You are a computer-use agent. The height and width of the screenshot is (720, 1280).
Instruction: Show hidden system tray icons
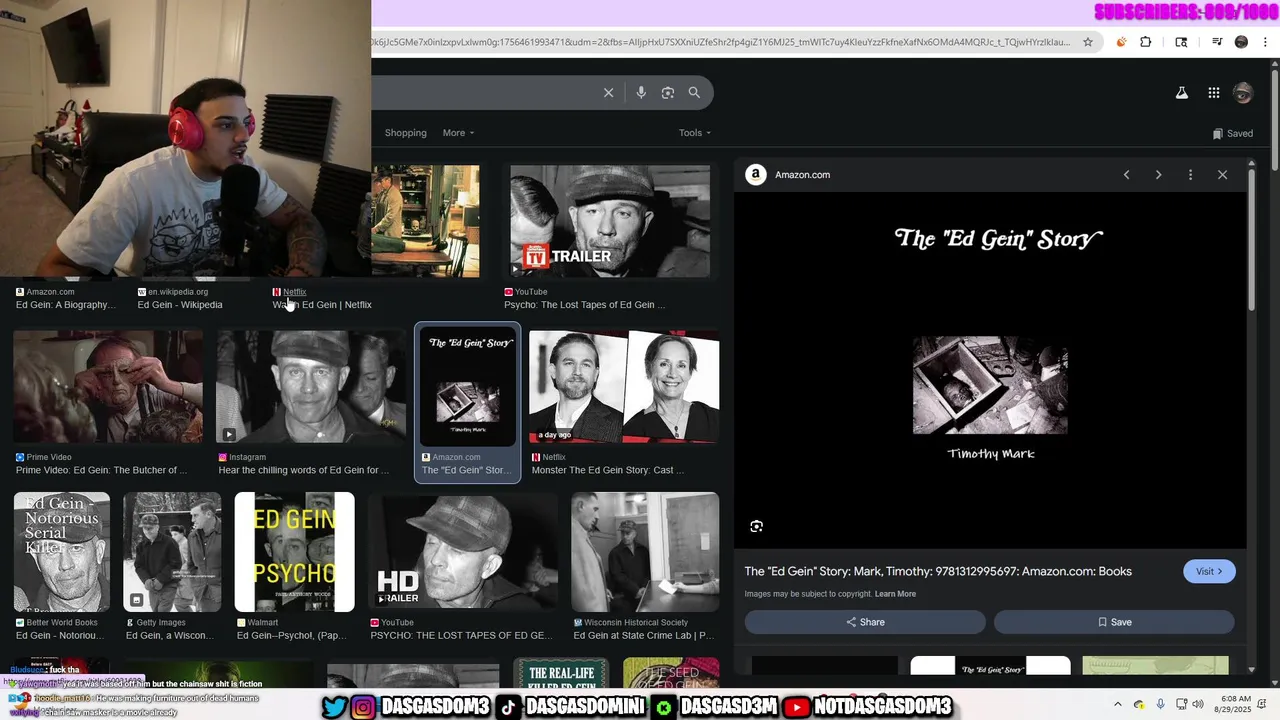(1118, 704)
